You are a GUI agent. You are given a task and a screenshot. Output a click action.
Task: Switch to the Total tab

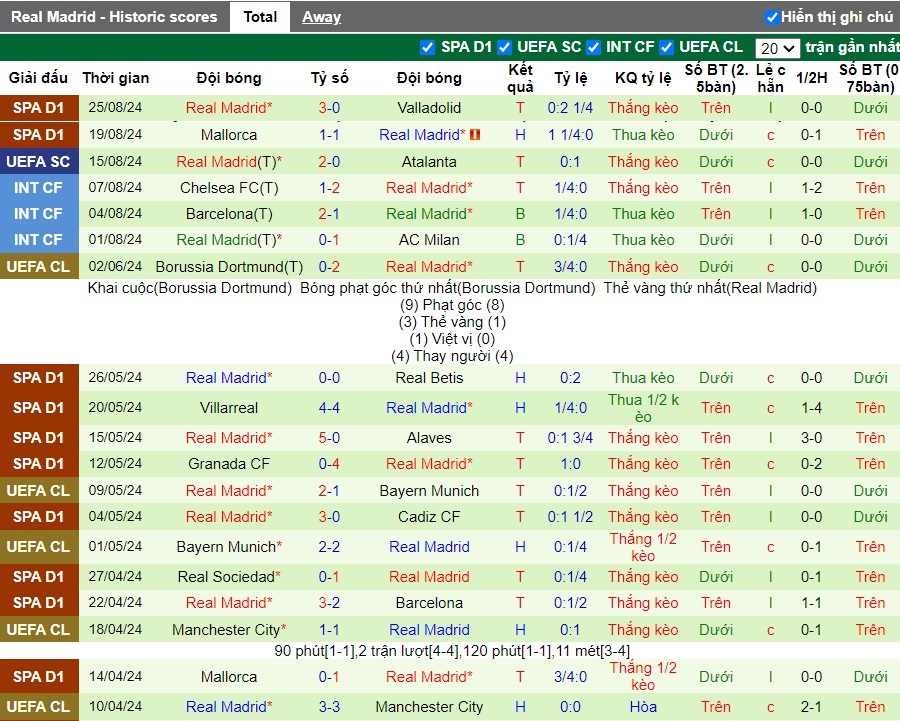pyautogui.click(x=260, y=17)
